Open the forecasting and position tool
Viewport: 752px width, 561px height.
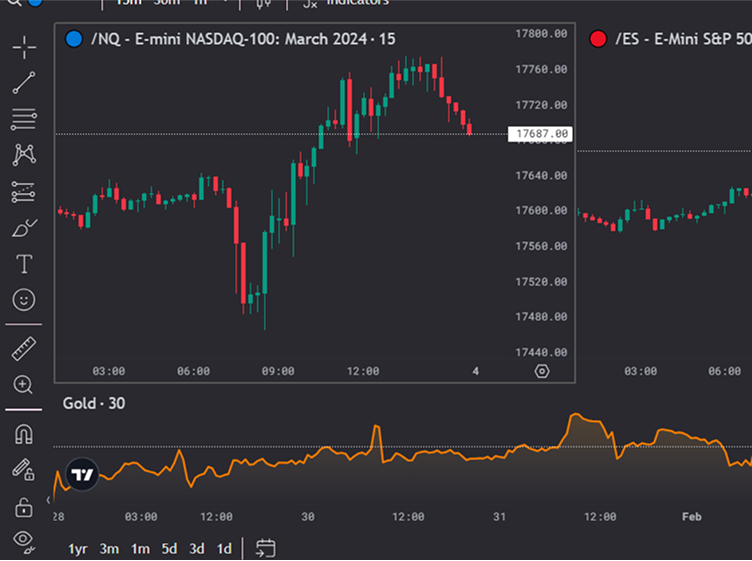click(23, 192)
